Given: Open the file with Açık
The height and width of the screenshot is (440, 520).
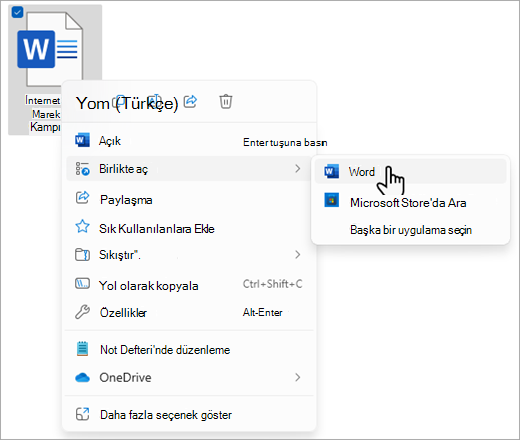Looking at the screenshot, I should point(189,141).
